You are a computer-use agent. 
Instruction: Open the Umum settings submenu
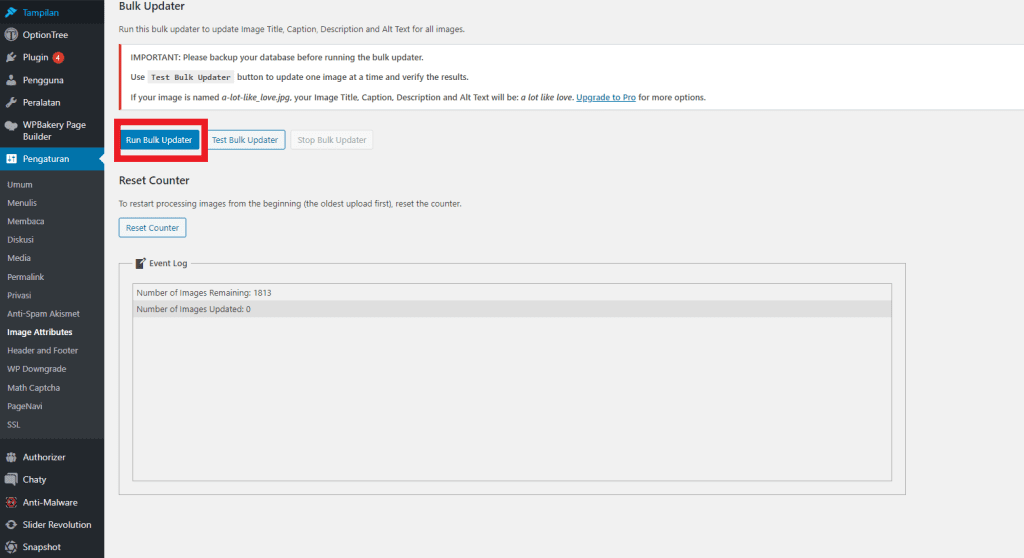coord(20,185)
